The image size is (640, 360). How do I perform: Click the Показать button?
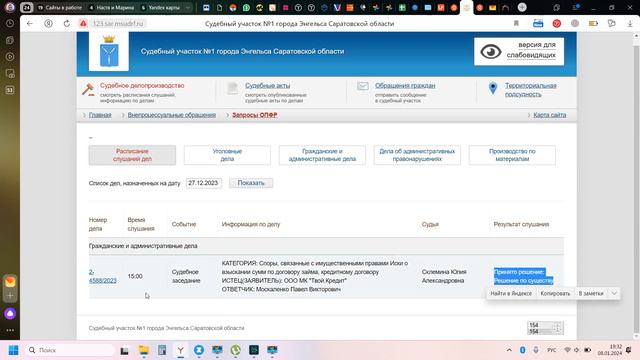point(251,183)
